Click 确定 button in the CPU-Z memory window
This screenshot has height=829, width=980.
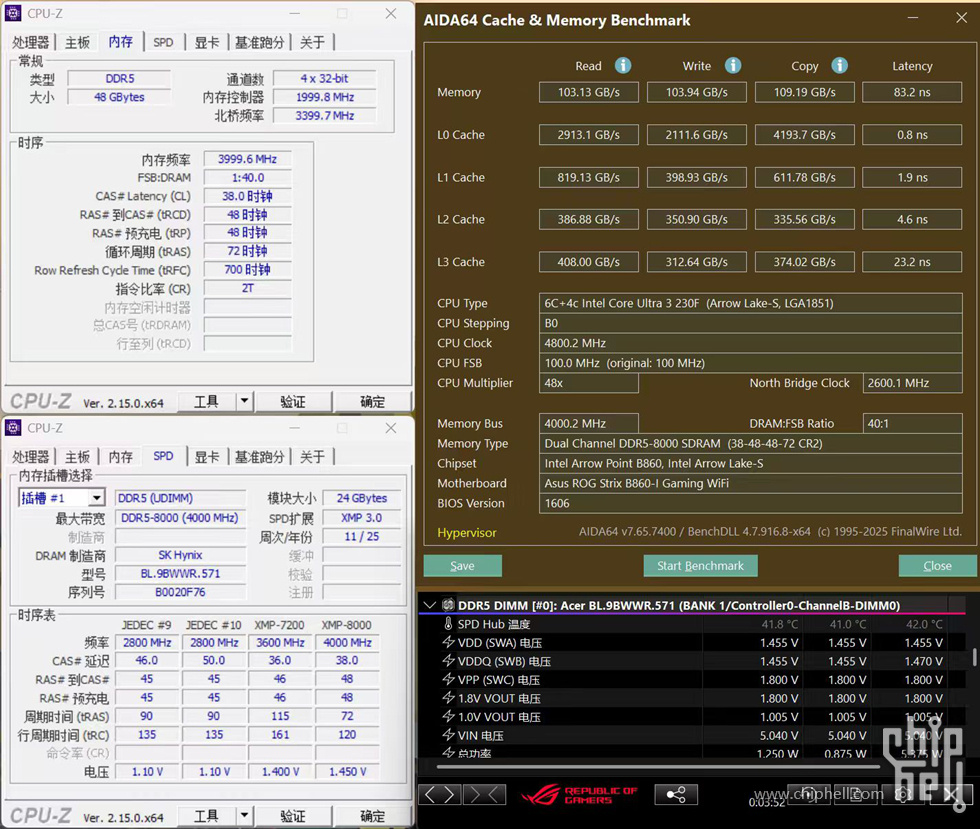tap(372, 401)
